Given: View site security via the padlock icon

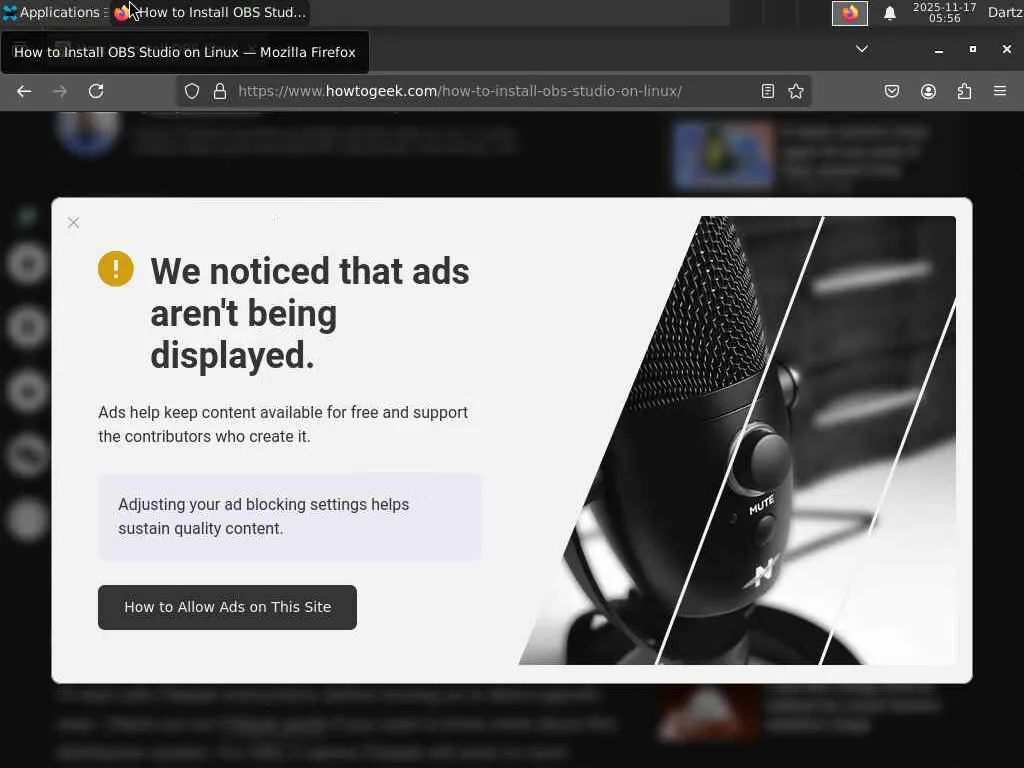Looking at the screenshot, I should (220, 91).
